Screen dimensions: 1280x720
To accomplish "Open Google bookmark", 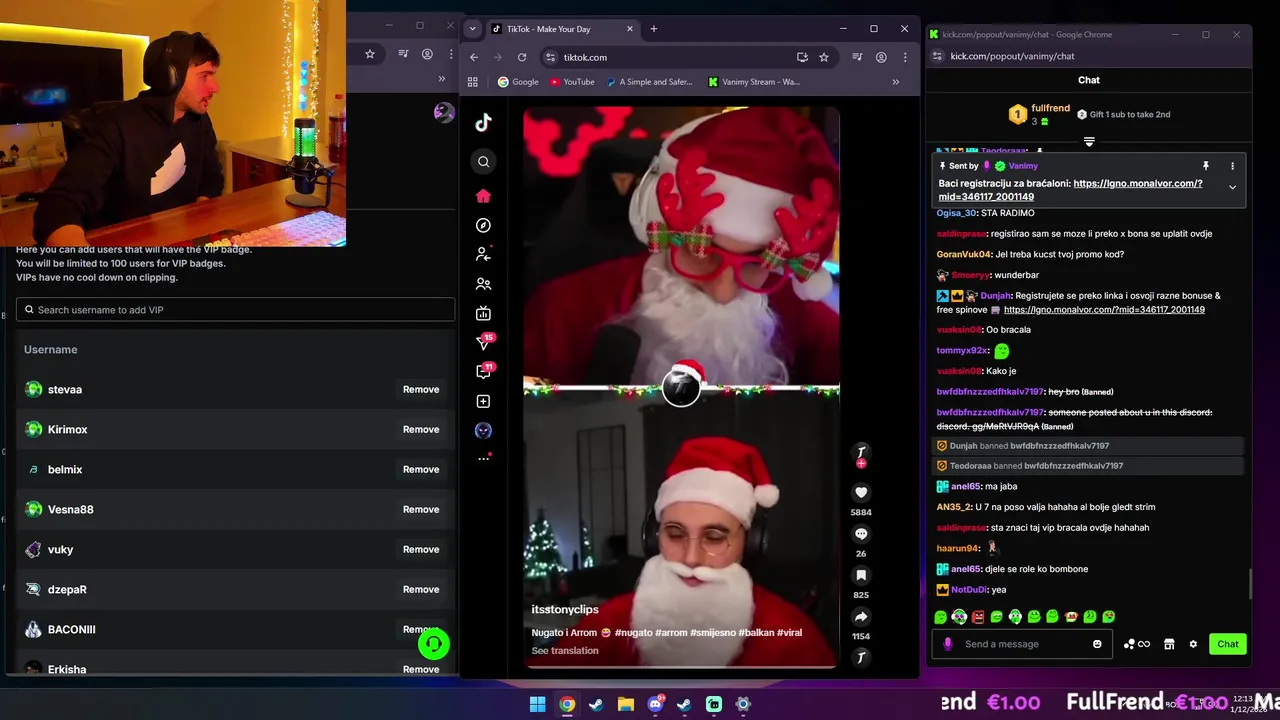I will pos(518,82).
